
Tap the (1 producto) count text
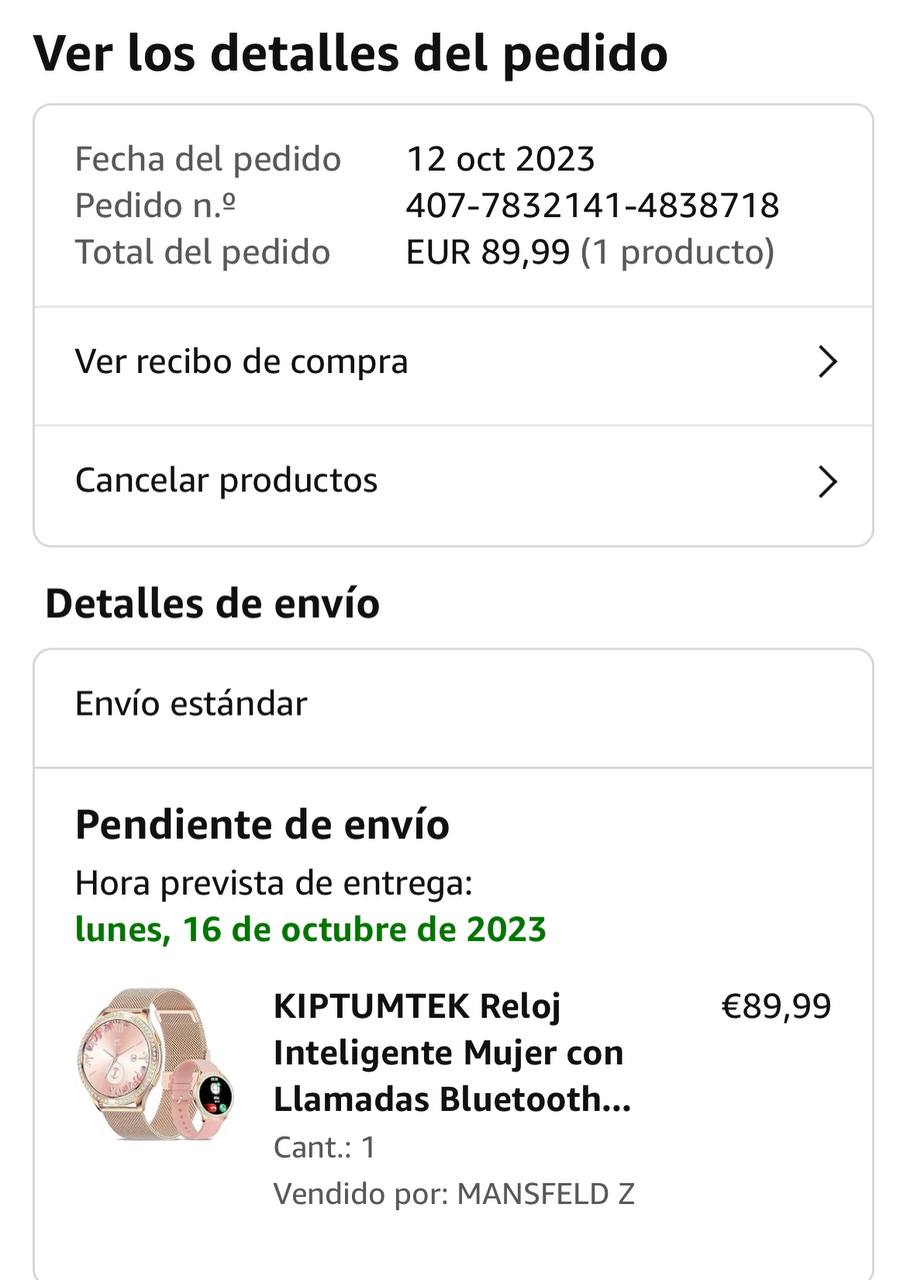(x=679, y=252)
